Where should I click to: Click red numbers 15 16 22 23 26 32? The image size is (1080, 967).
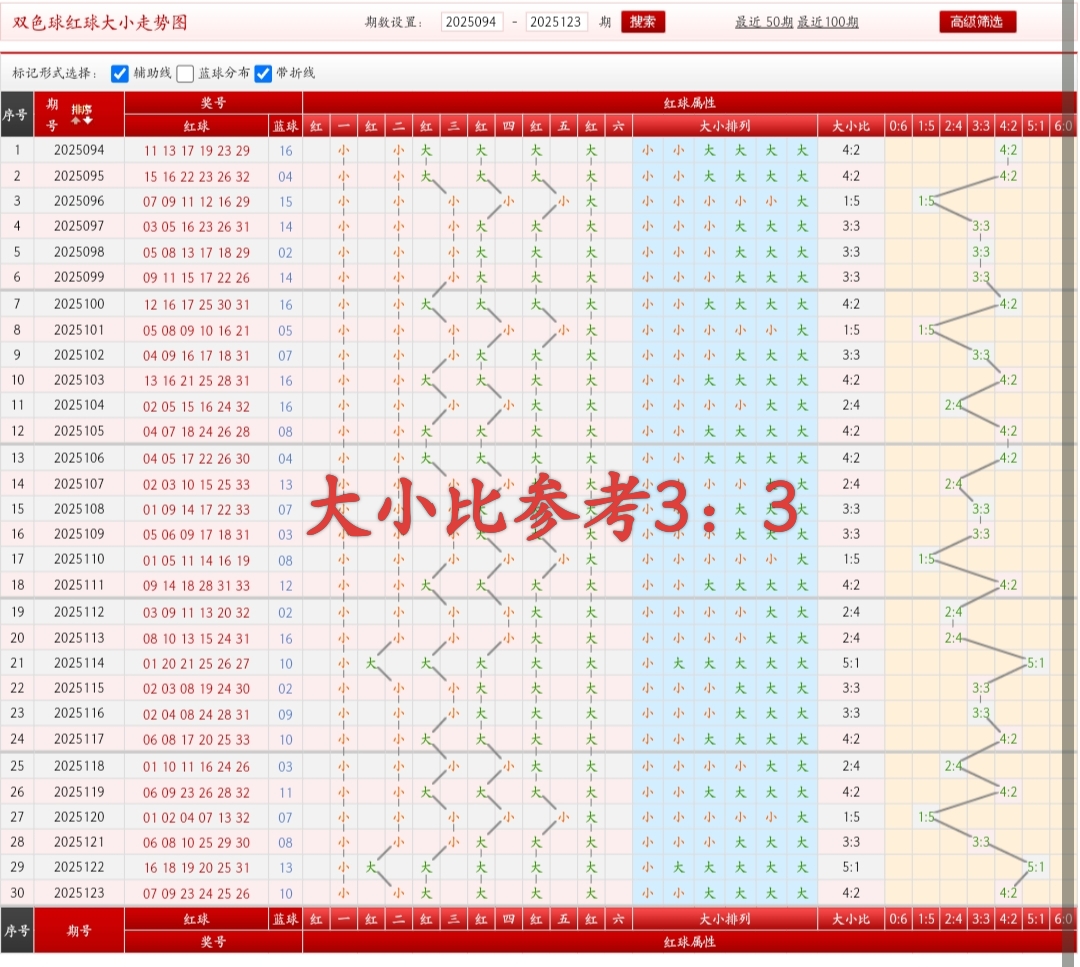(196, 177)
